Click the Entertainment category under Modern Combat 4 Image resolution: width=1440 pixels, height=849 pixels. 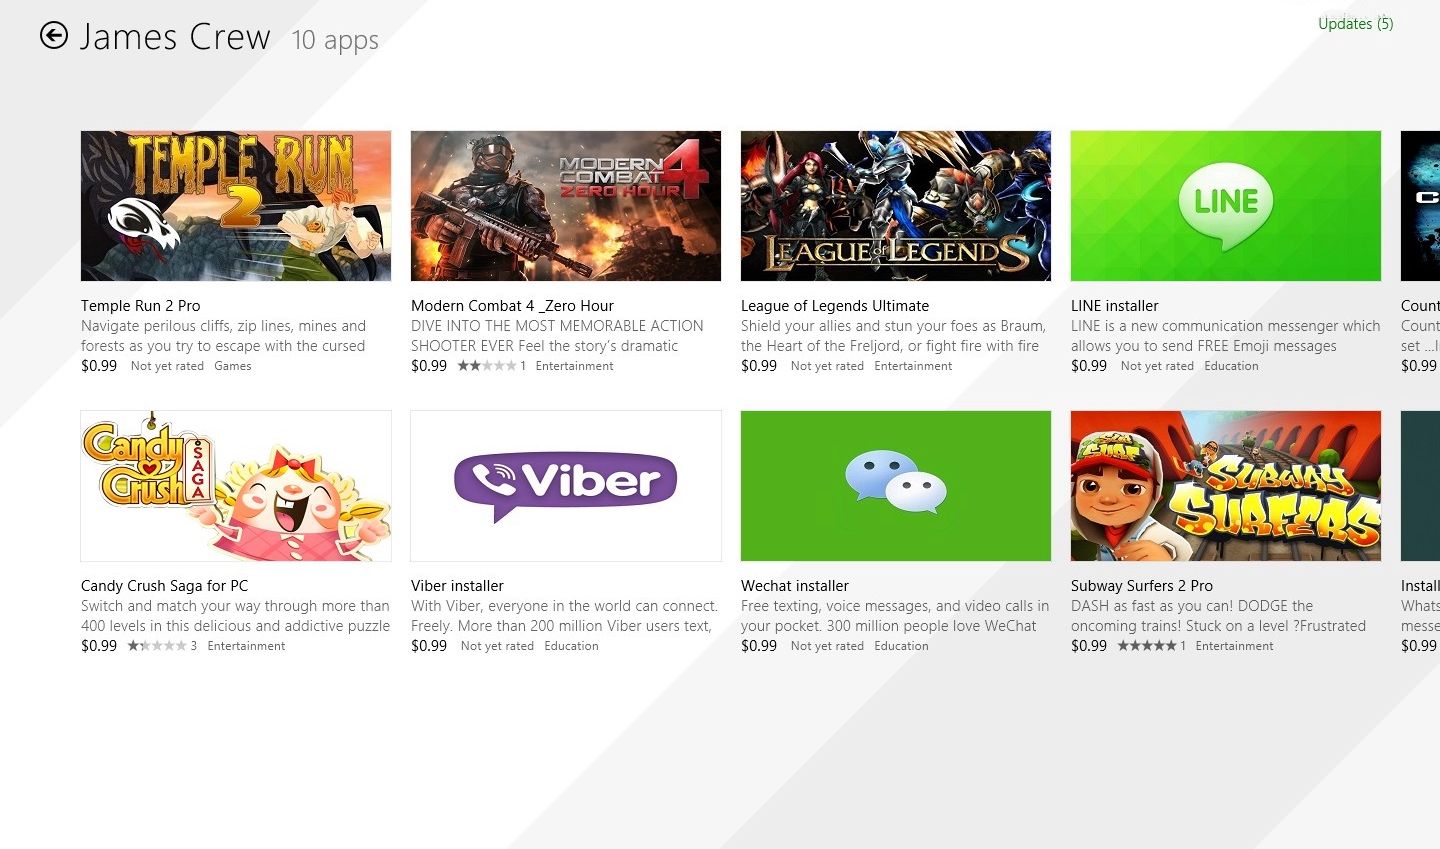tap(574, 366)
